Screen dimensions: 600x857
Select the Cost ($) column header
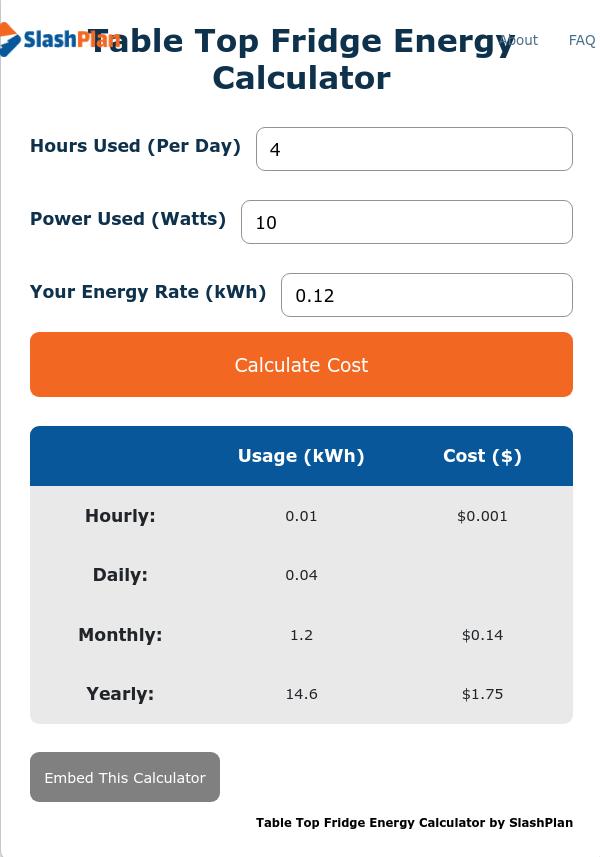tap(482, 456)
